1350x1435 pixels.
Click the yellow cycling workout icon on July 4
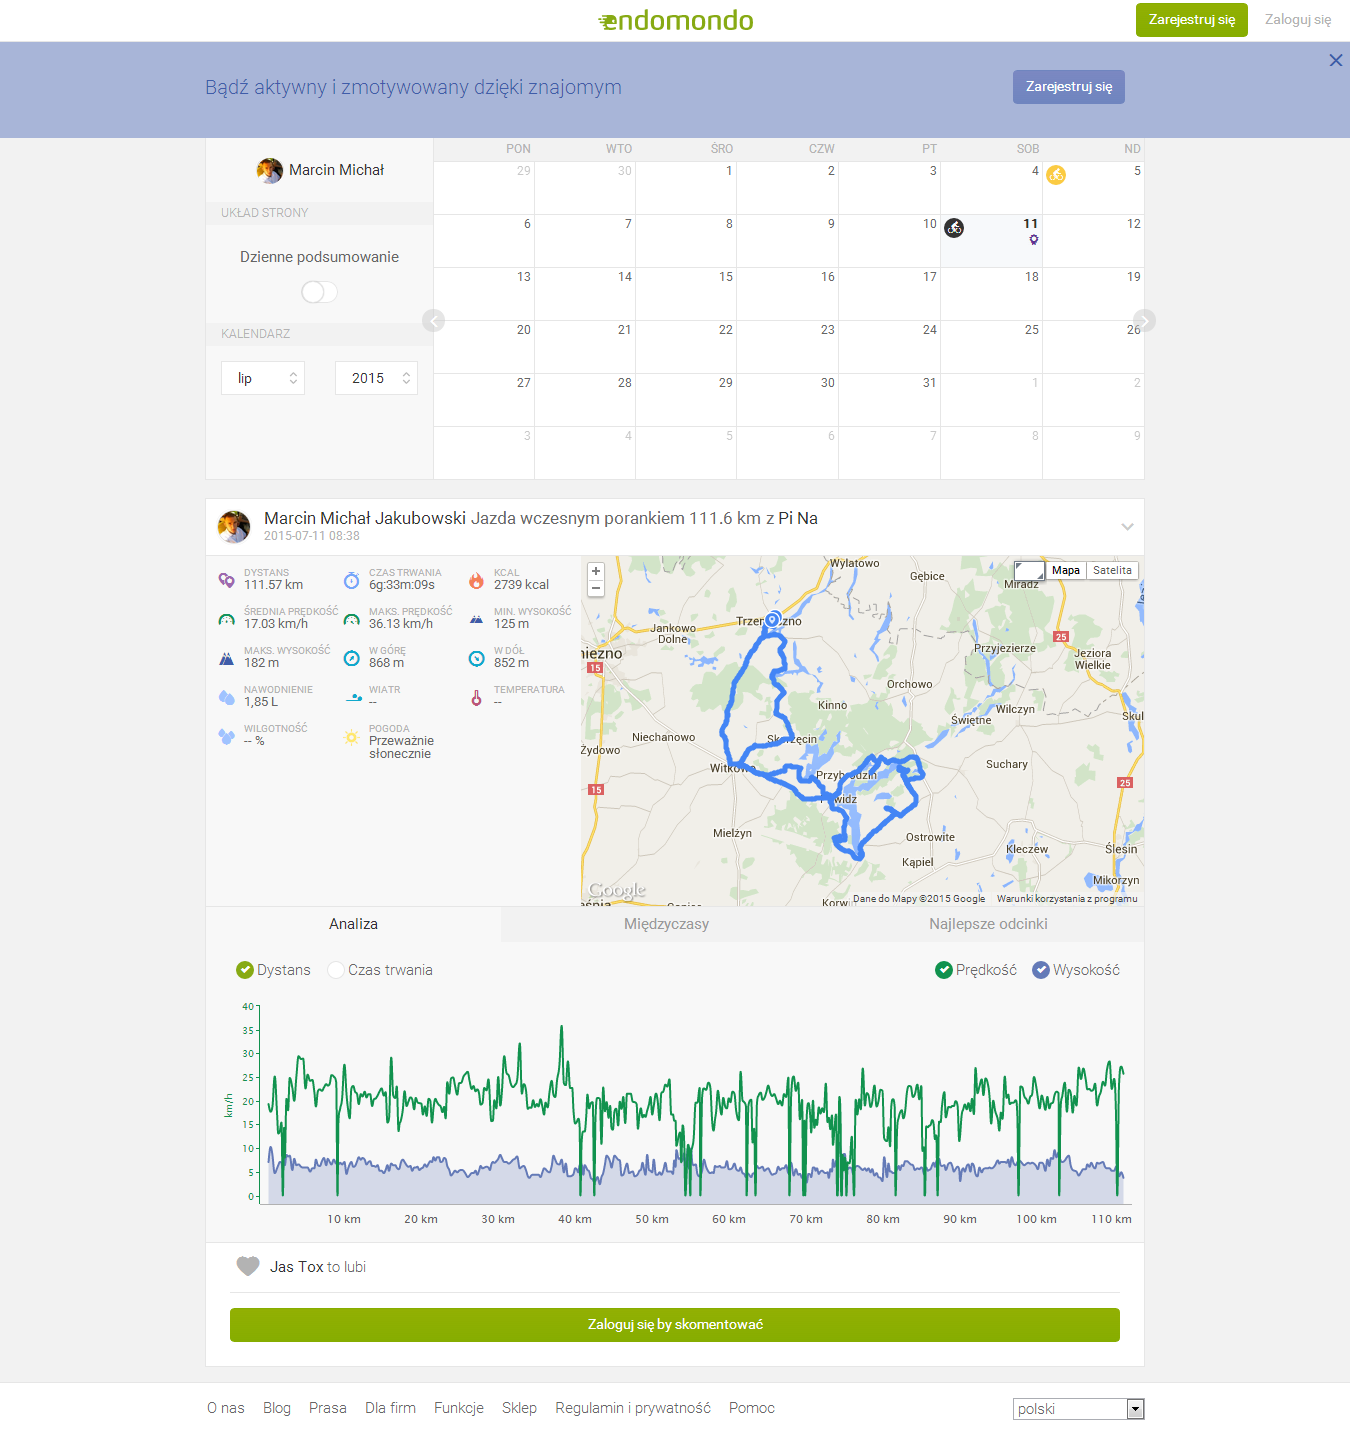(x=1056, y=176)
